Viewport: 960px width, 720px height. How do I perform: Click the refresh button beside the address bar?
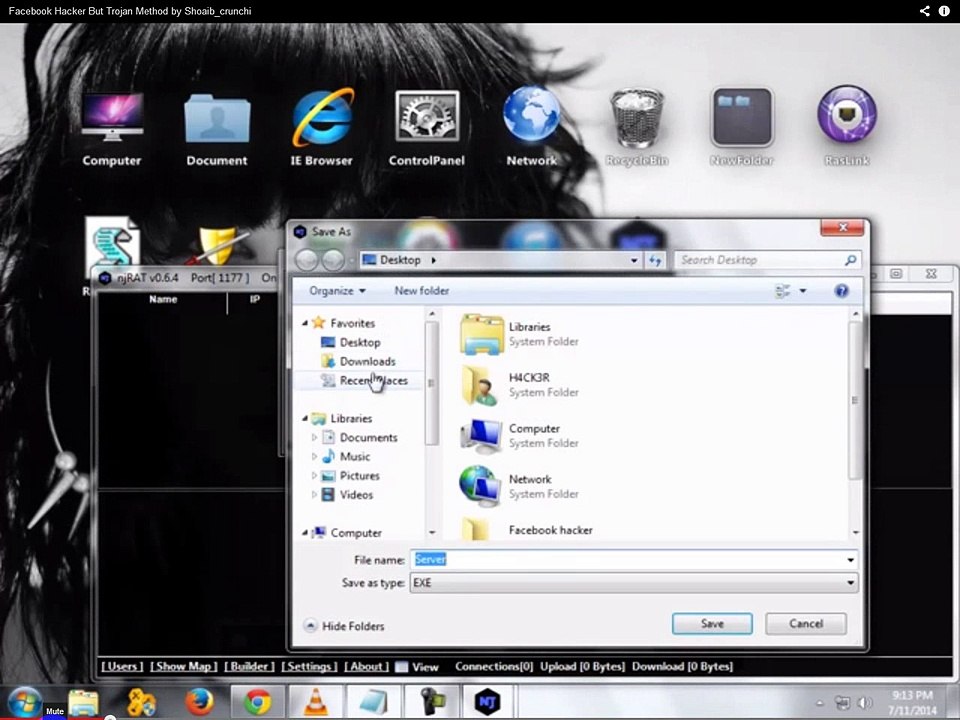click(x=655, y=260)
